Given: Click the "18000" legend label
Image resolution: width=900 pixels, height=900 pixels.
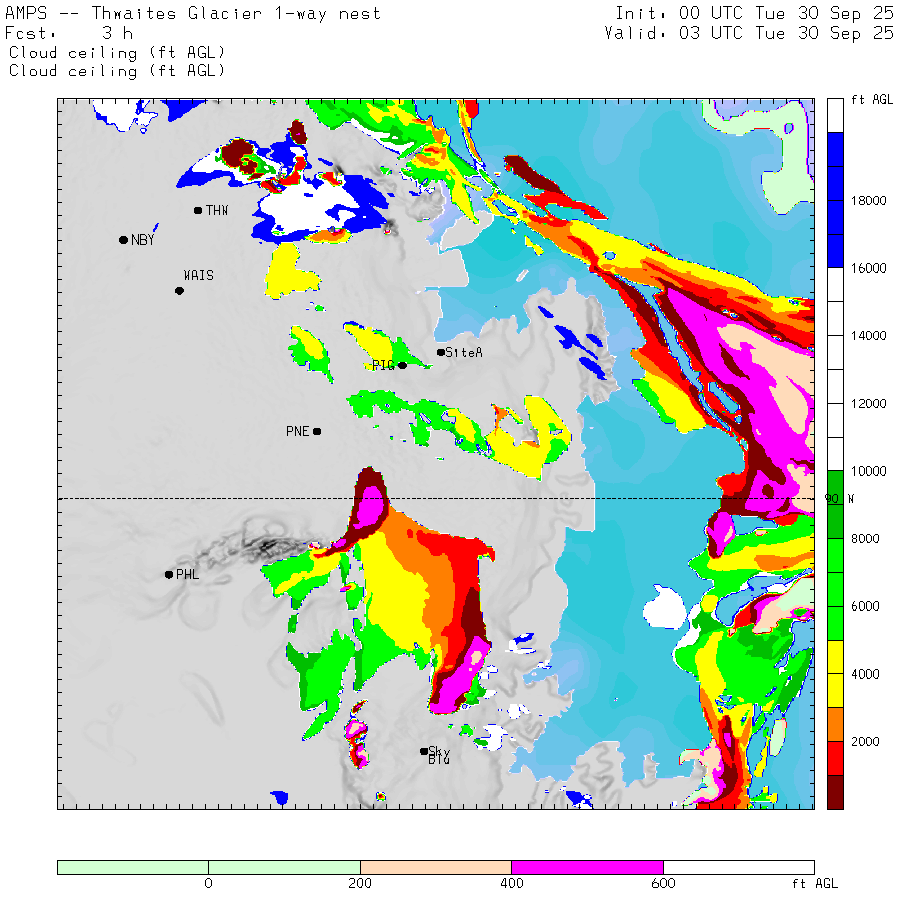Looking at the screenshot, I should (868, 201).
